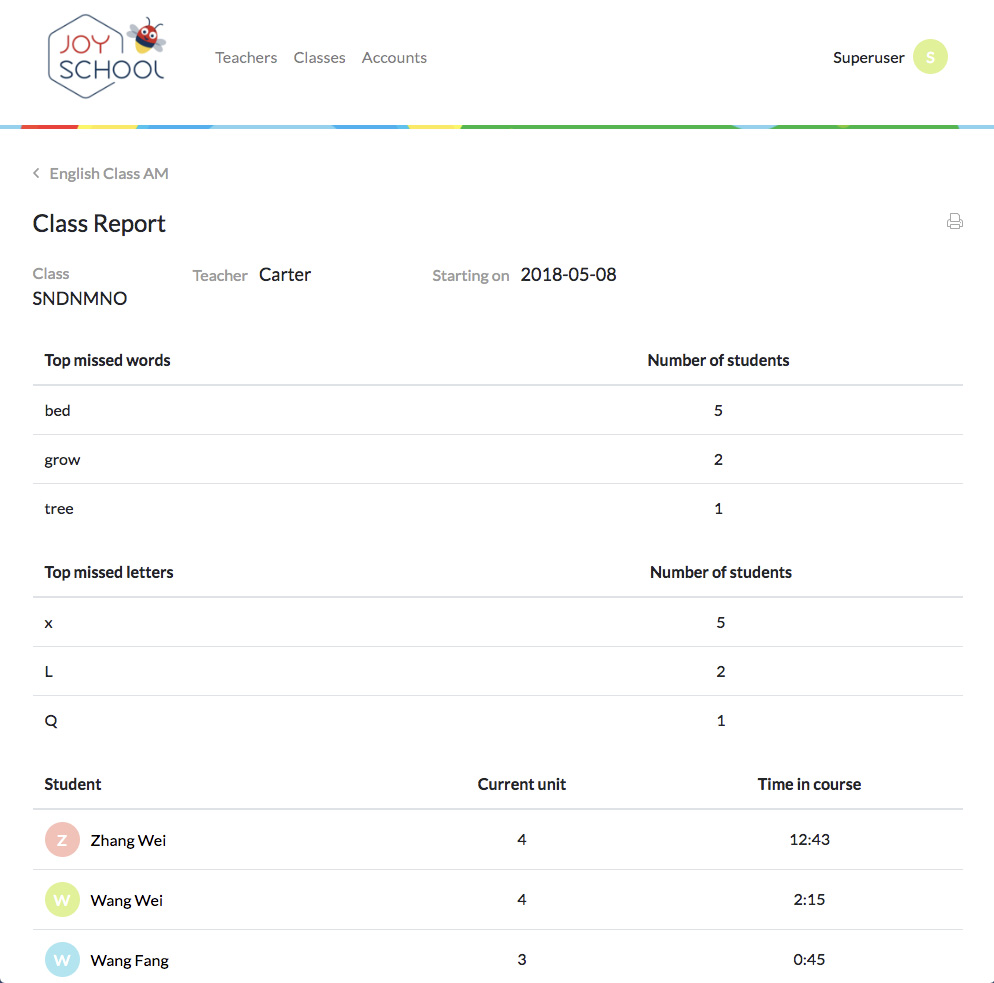The height and width of the screenshot is (983, 994).
Task: Open Wang Fang's student record
Action: pyautogui.click(x=129, y=960)
